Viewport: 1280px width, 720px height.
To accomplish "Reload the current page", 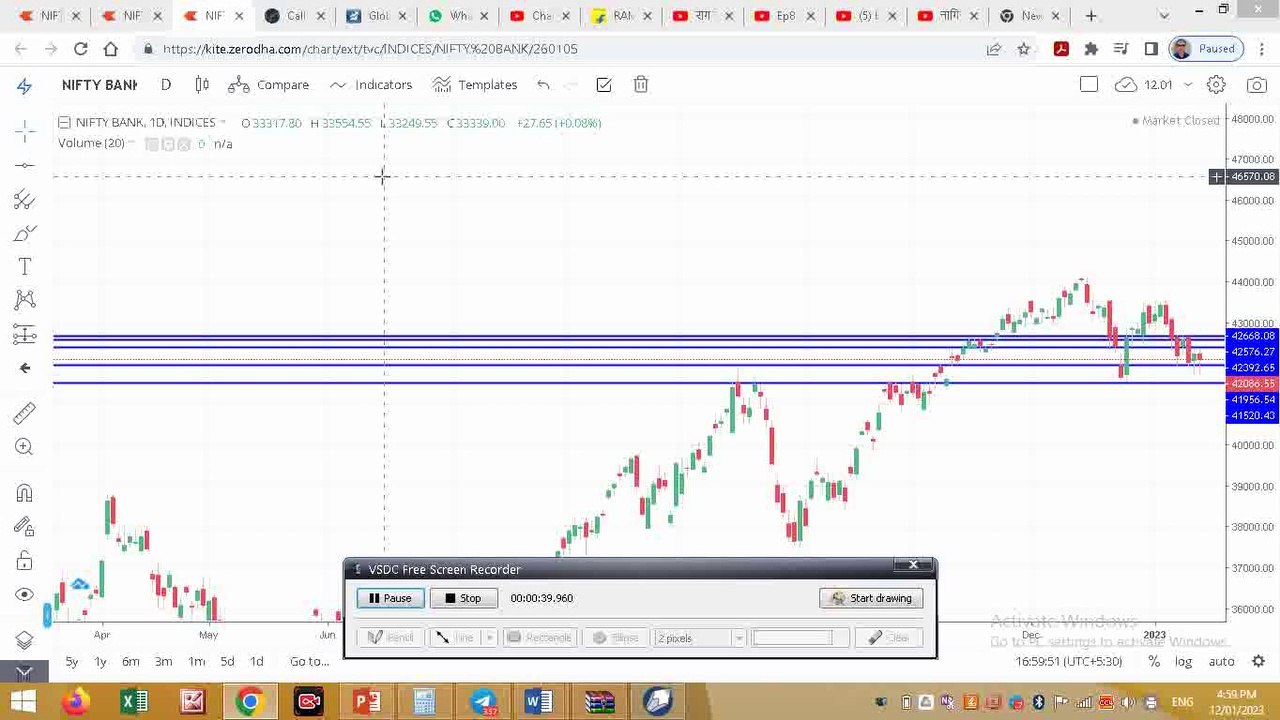I will click(81, 49).
